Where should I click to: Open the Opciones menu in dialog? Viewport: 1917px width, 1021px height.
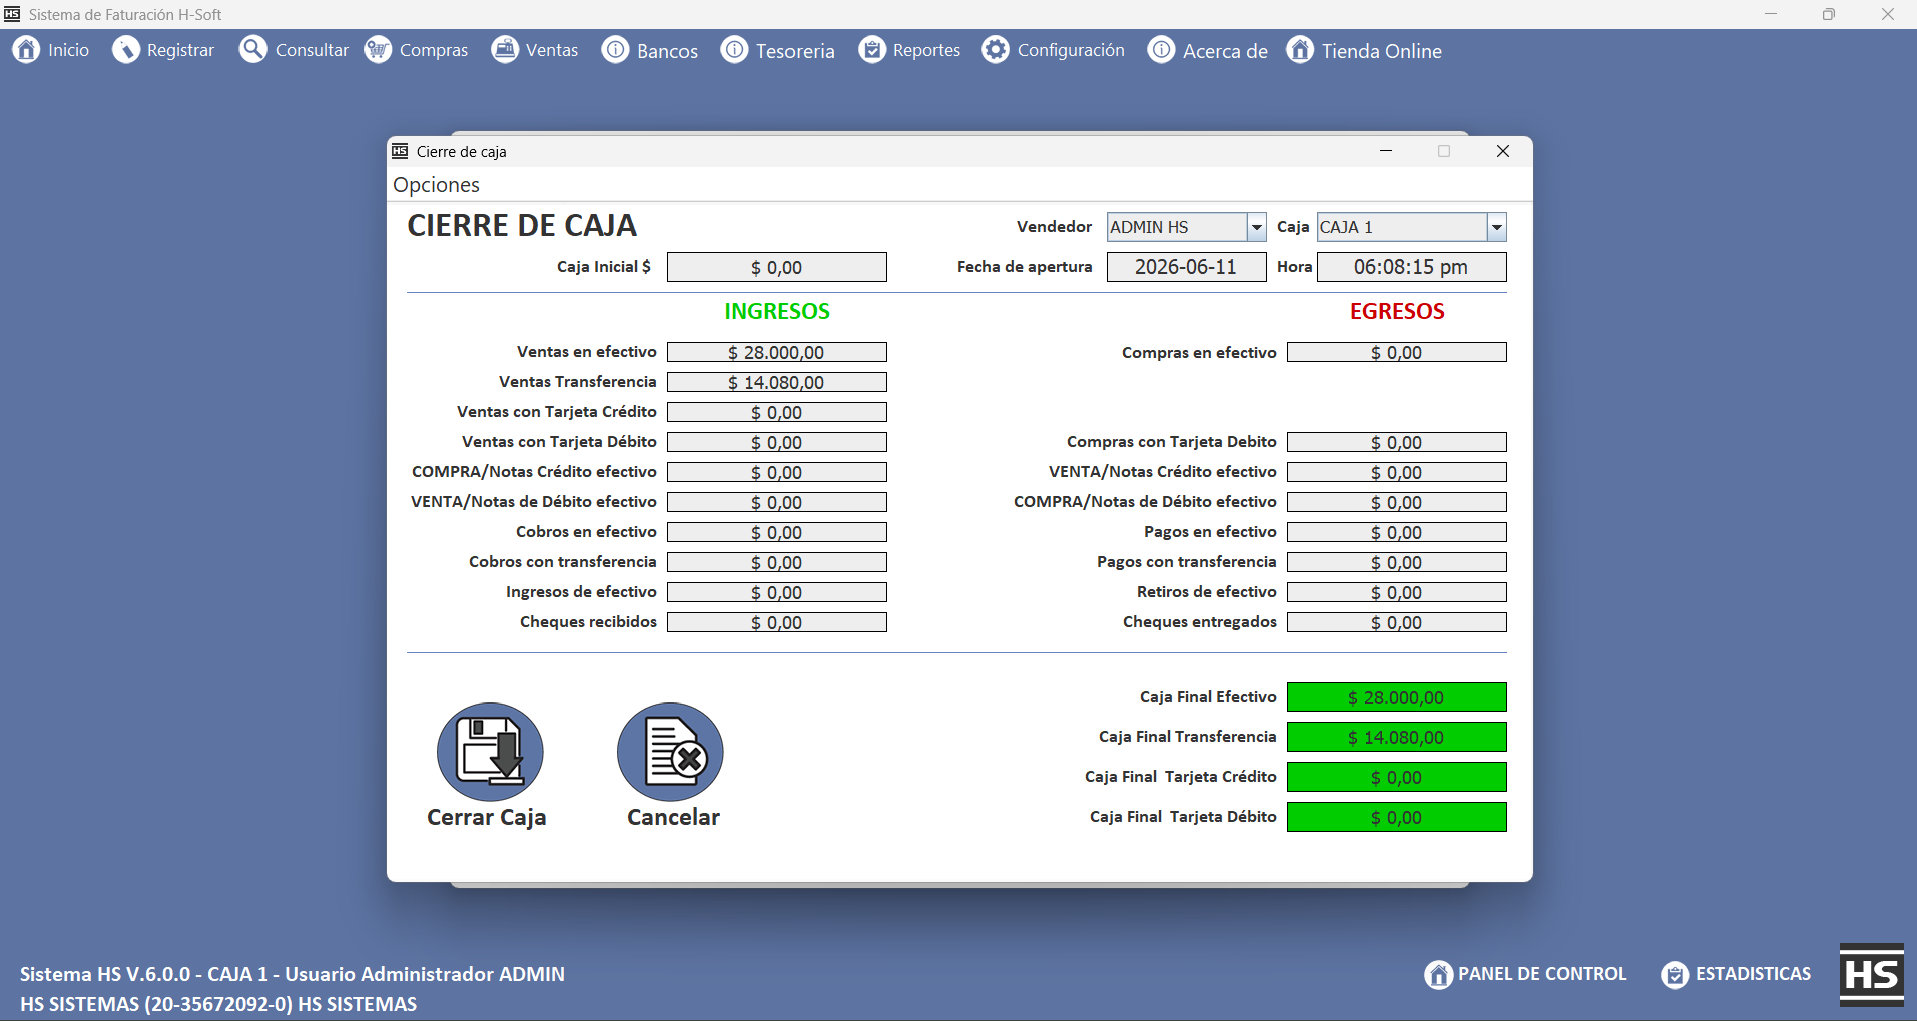[436, 185]
